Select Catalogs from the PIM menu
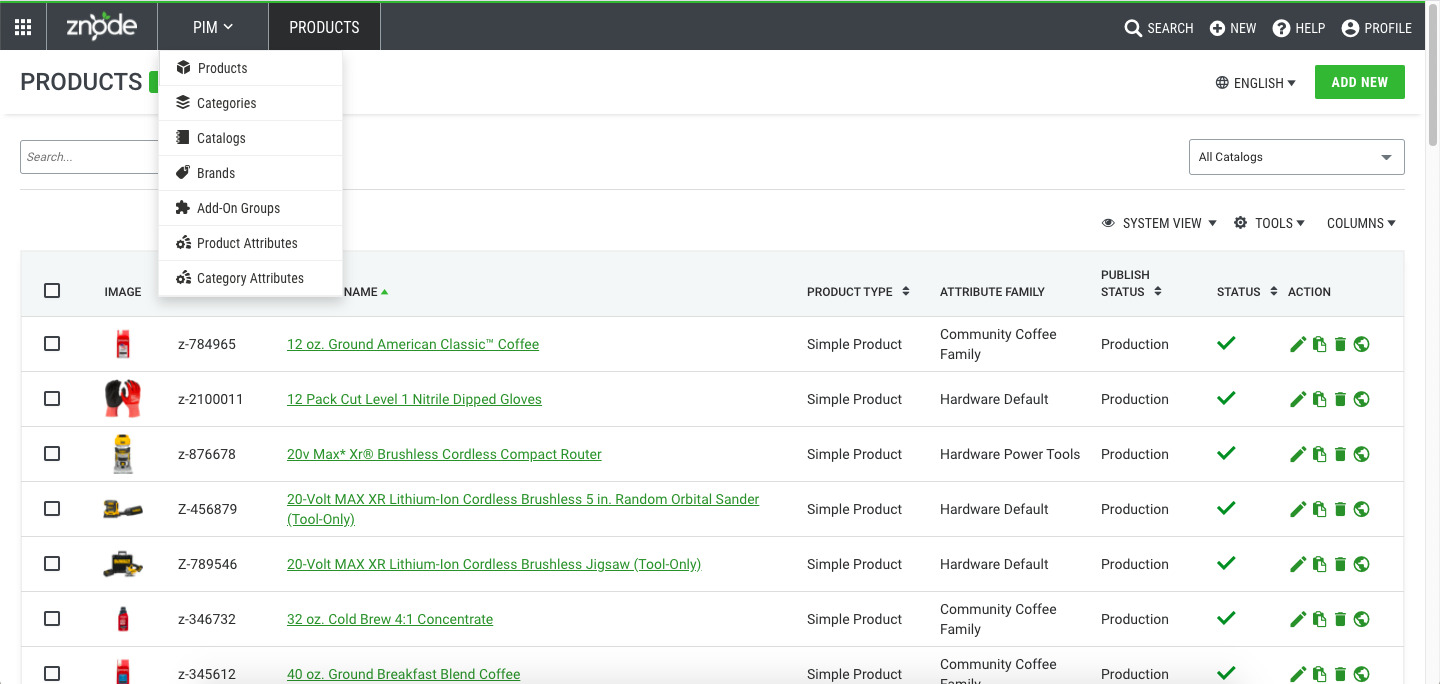Screen dimensions: 1440x684 click(x=221, y=138)
